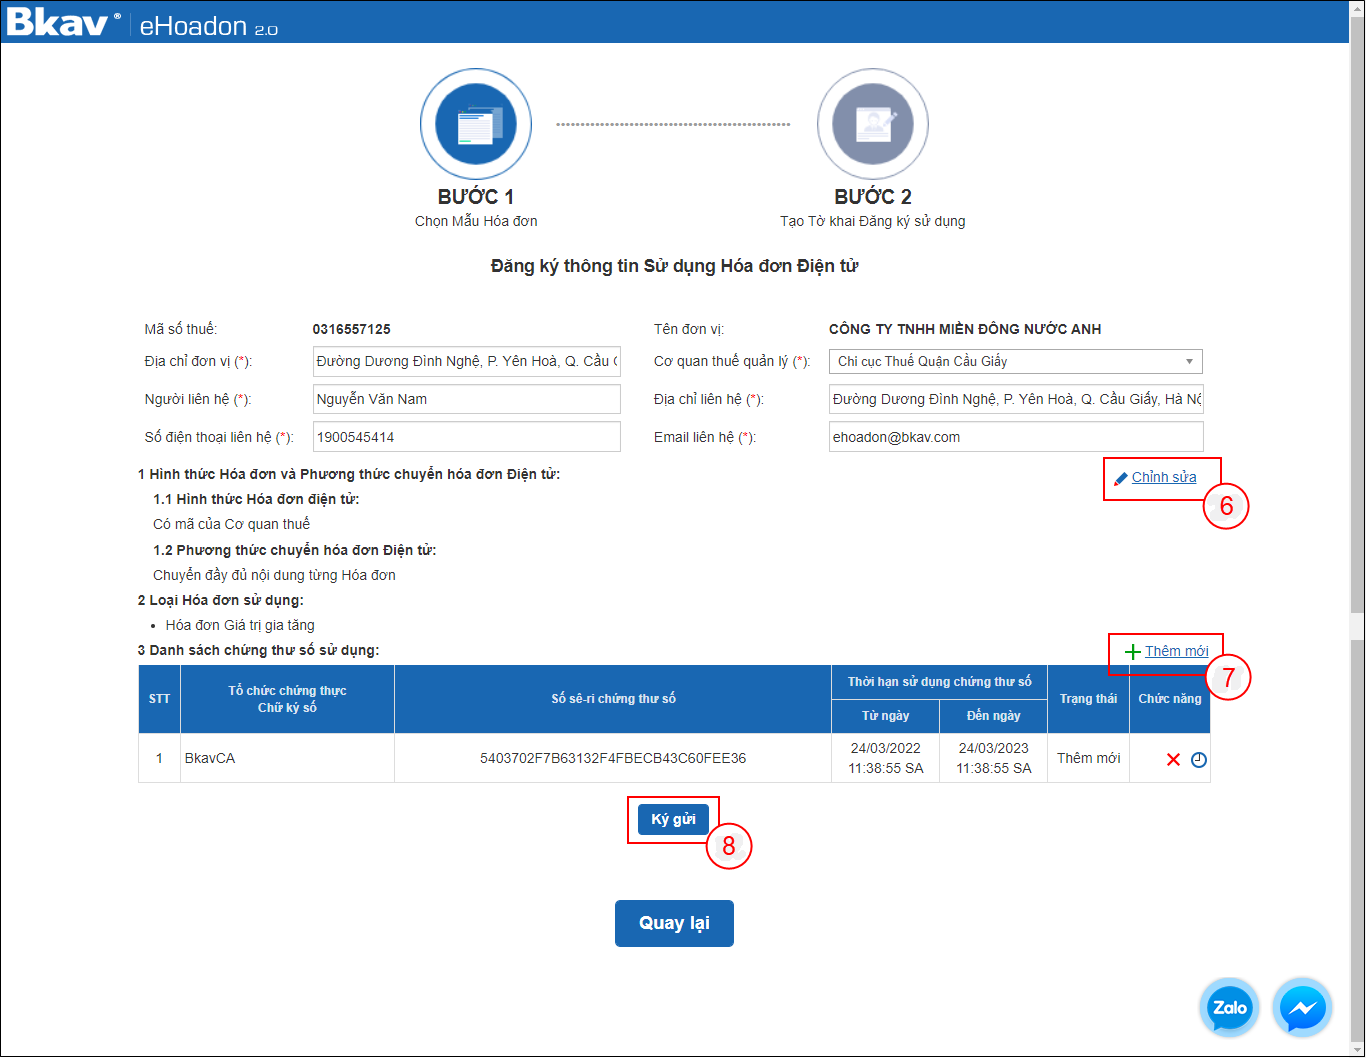The height and width of the screenshot is (1058, 1366).
Task: Click the Email liên hệ field
Action: click(1015, 437)
